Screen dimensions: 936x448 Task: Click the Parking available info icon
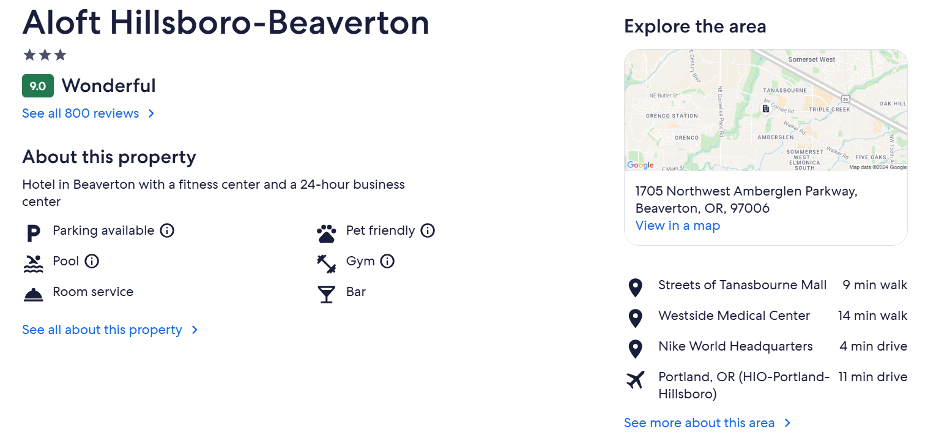click(x=167, y=231)
